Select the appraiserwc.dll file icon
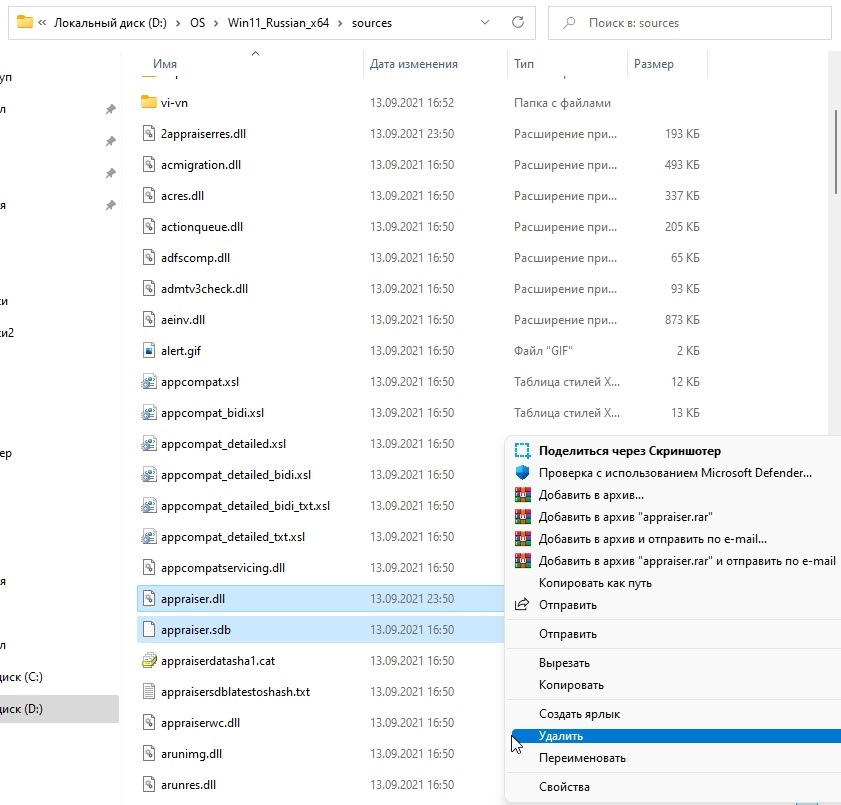Screen dimensions: 841x805 149,722
